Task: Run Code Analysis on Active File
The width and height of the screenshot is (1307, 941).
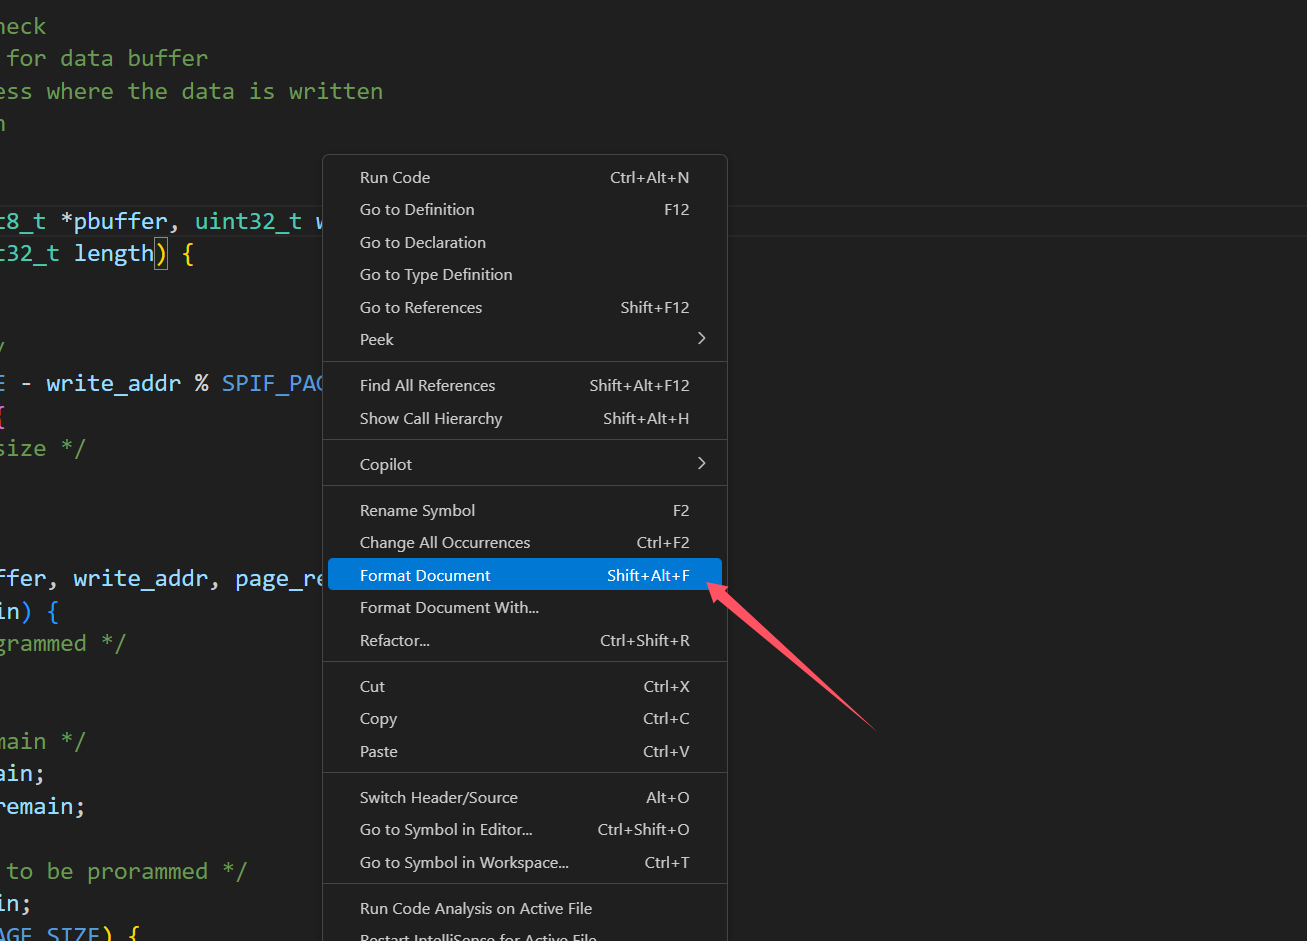Action: click(x=476, y=908)
